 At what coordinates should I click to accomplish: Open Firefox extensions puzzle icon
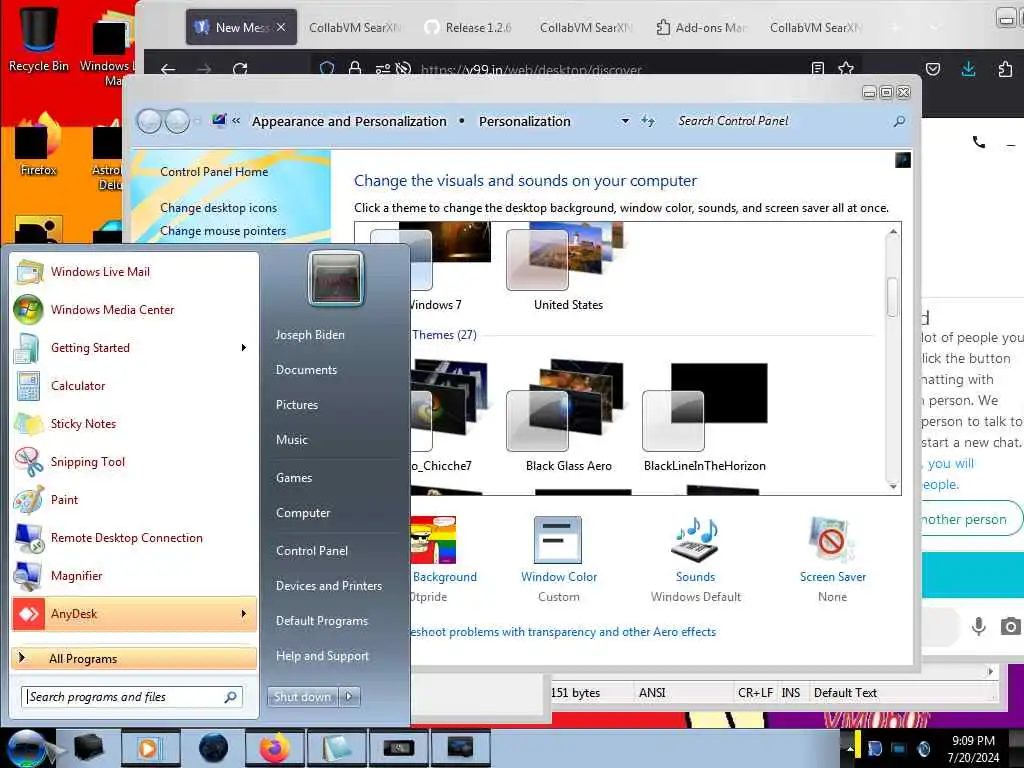tap(1006, 69)
